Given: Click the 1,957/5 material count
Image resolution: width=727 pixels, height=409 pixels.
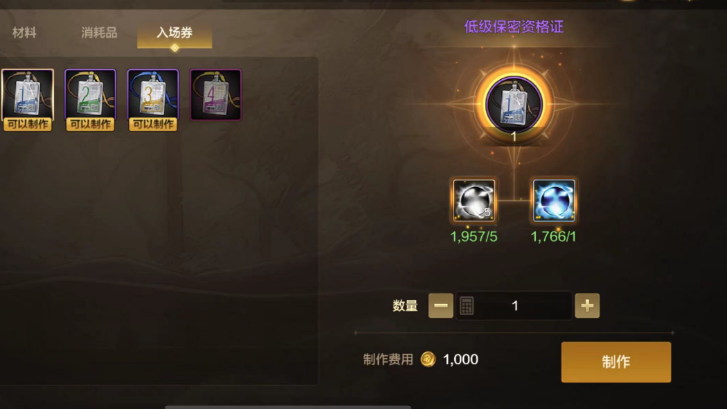Looking at the screenshot, I should 474,236.
